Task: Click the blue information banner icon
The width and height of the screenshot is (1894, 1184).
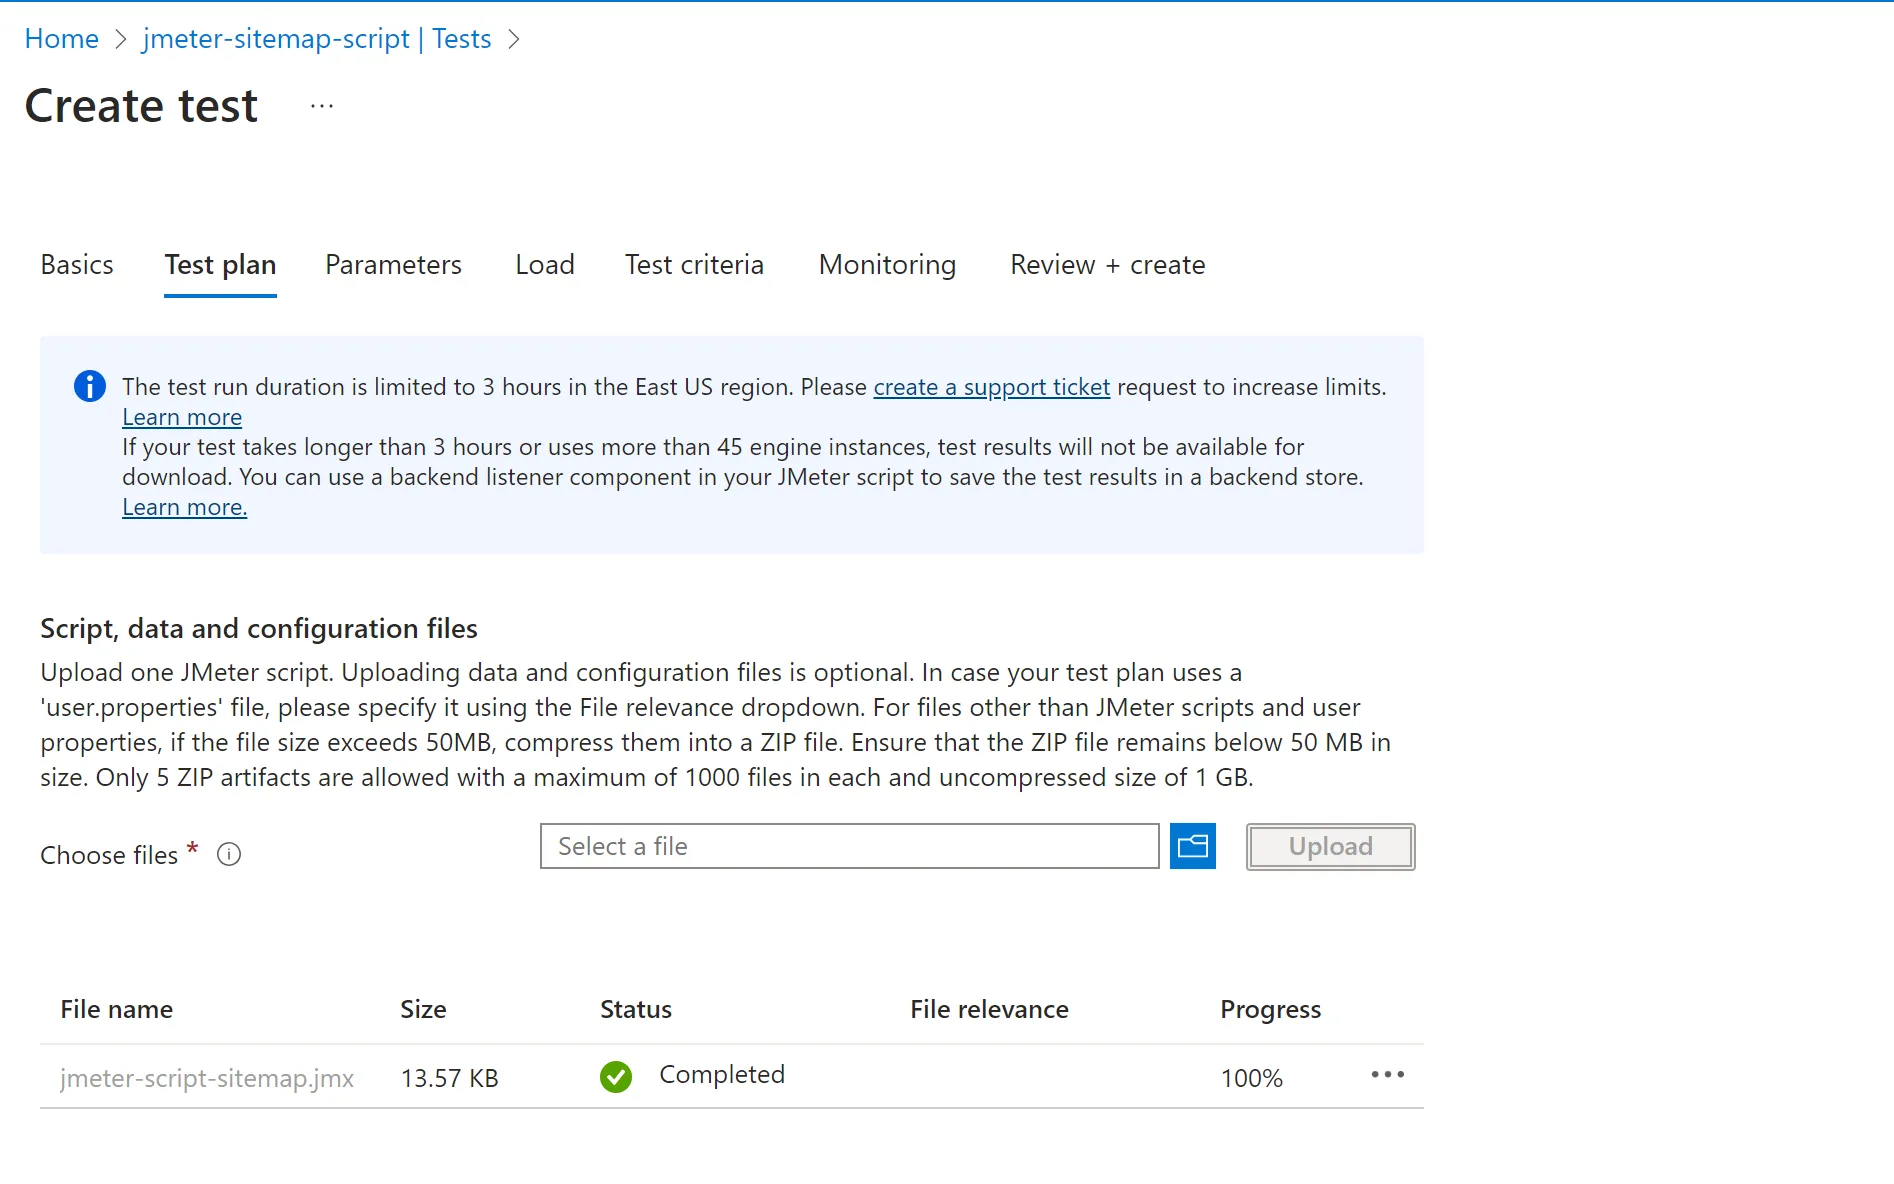Action: tap(90, 386)
